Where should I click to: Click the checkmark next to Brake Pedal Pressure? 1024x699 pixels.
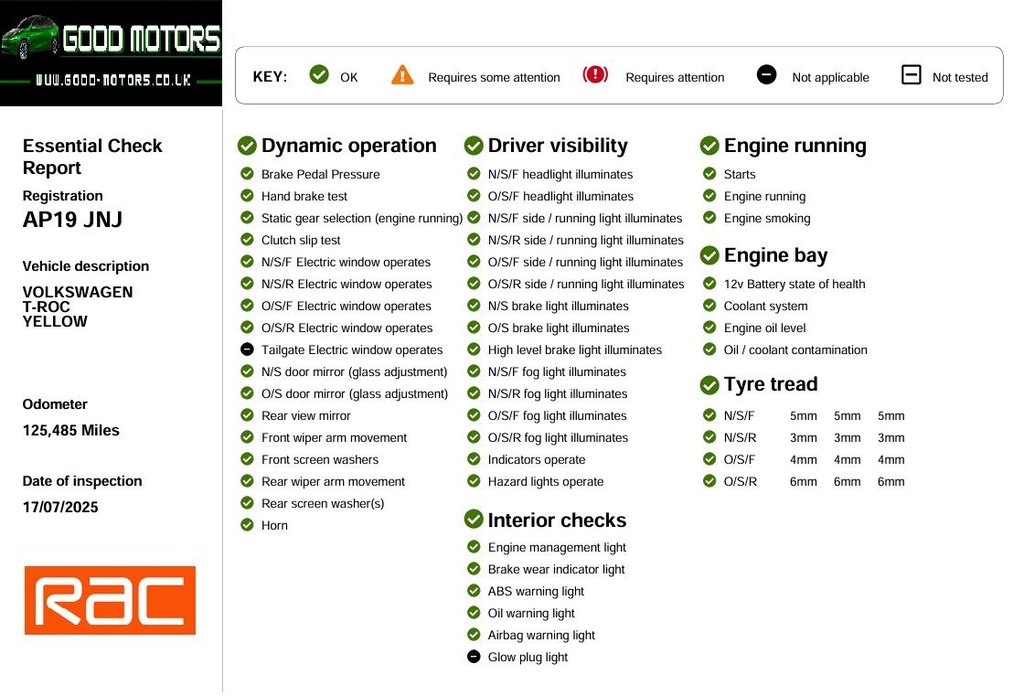point(247,174)
